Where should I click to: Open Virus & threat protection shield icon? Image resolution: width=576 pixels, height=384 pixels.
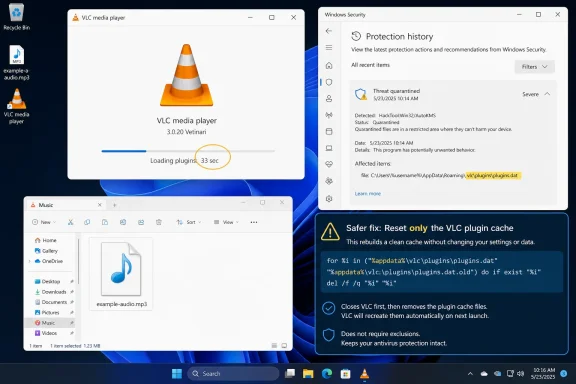pyautogui.click(x=329, y=82)
